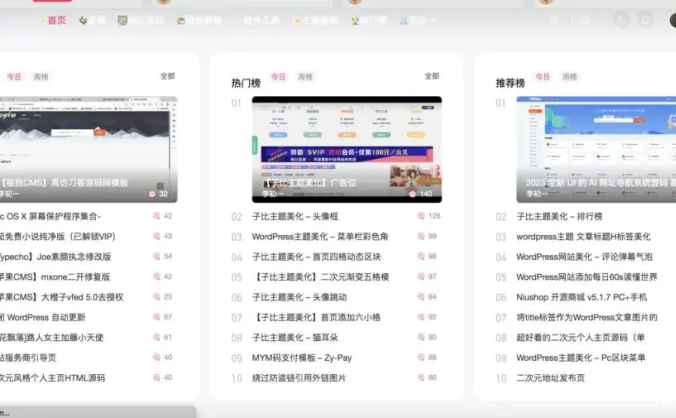Open wordpress主题 文章标题H标签美化
This screenshot has height=418, width=676.
point(583,237)
